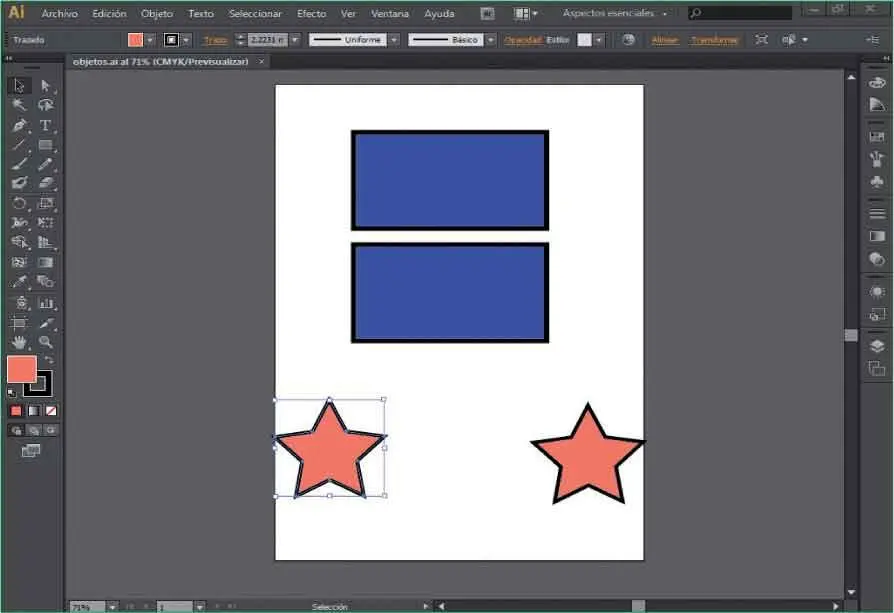Image resolution: width=894 pixels, height=613 pixels.
Task: Select the Line Segment tool
Action: 19,145
